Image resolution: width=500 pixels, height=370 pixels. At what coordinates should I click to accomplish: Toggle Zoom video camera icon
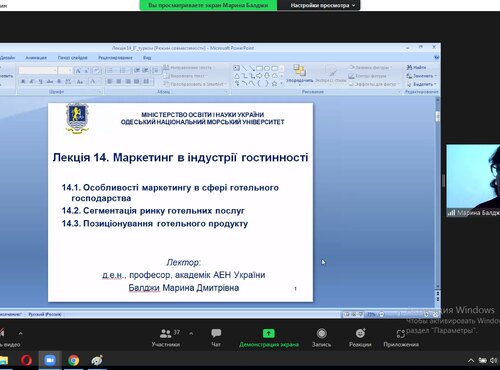pyautogui.click(x=2, y=333)
